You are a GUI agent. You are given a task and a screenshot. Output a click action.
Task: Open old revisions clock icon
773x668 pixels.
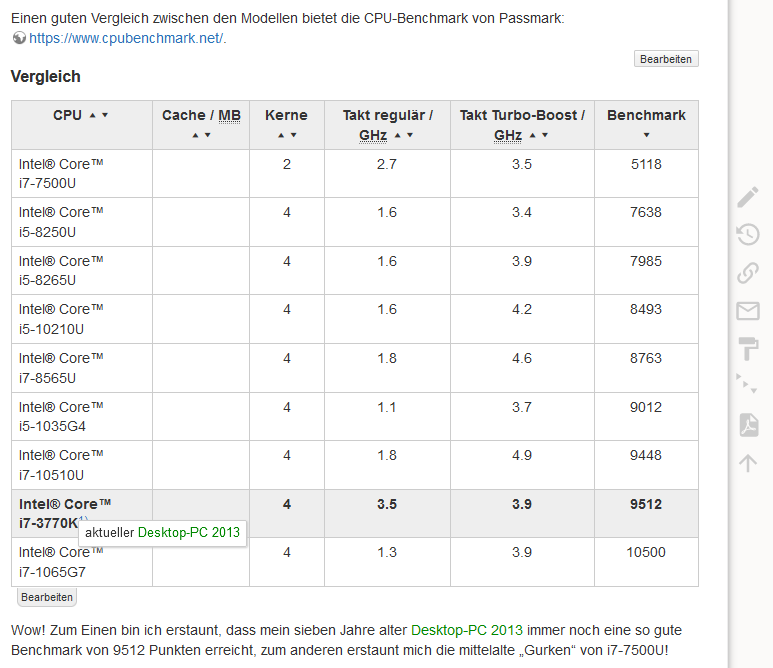(x=748, y=234)
